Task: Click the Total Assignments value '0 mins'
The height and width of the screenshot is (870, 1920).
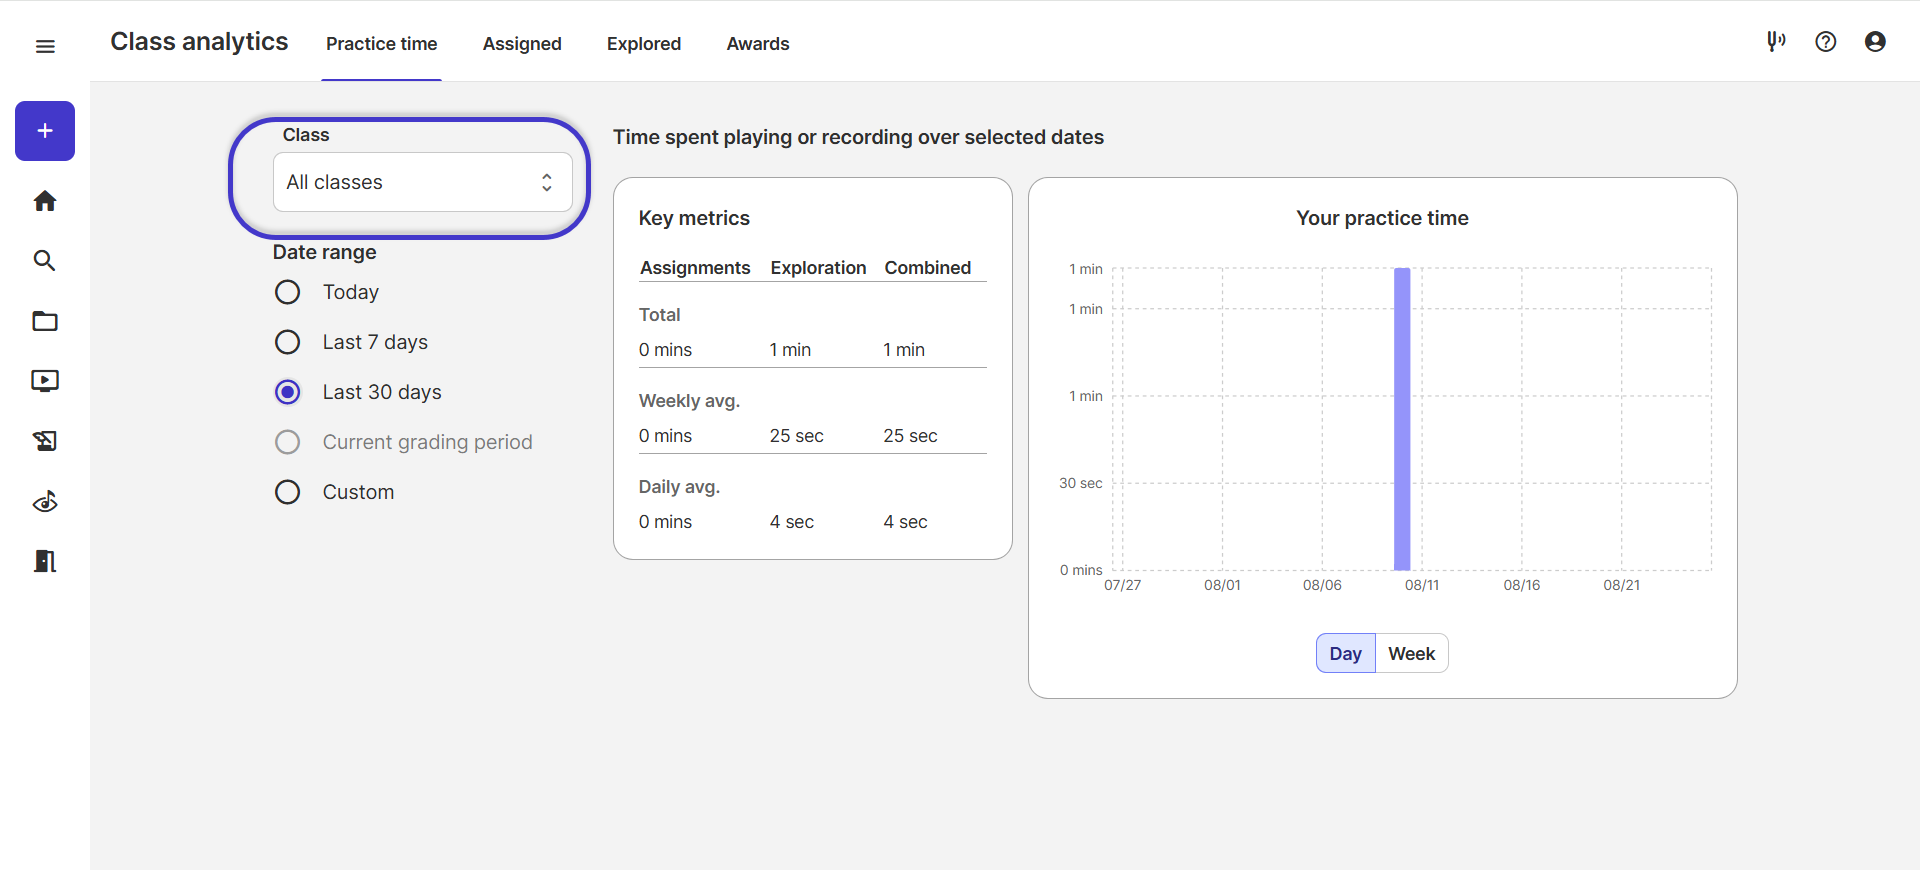Action: click(x=665, y=350)
